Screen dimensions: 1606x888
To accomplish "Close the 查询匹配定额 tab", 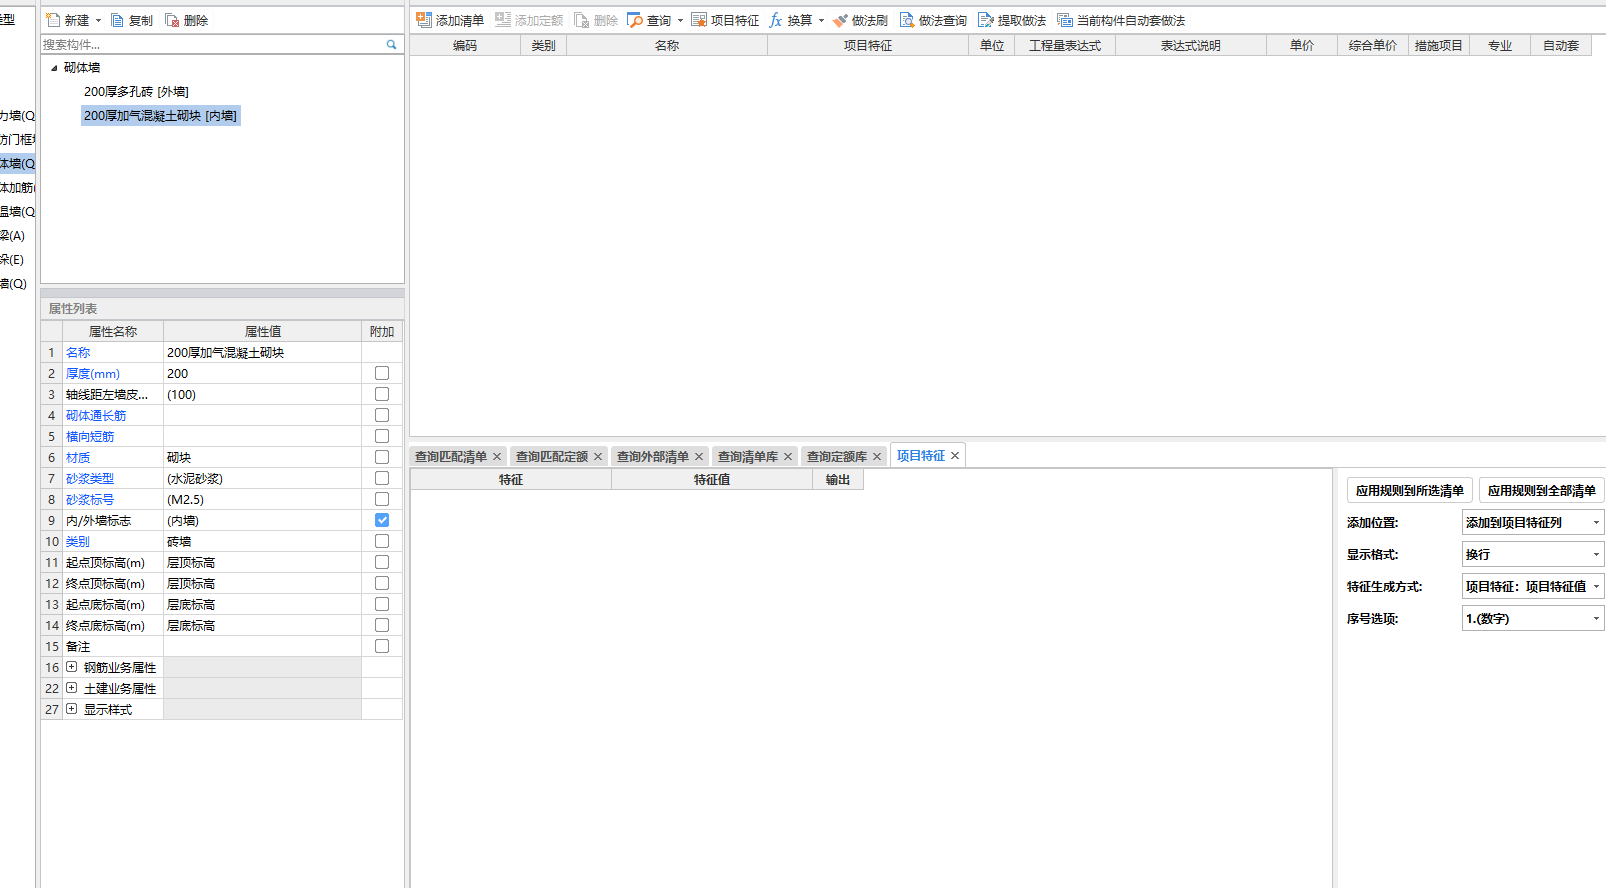I will click(x=598, y=457).
